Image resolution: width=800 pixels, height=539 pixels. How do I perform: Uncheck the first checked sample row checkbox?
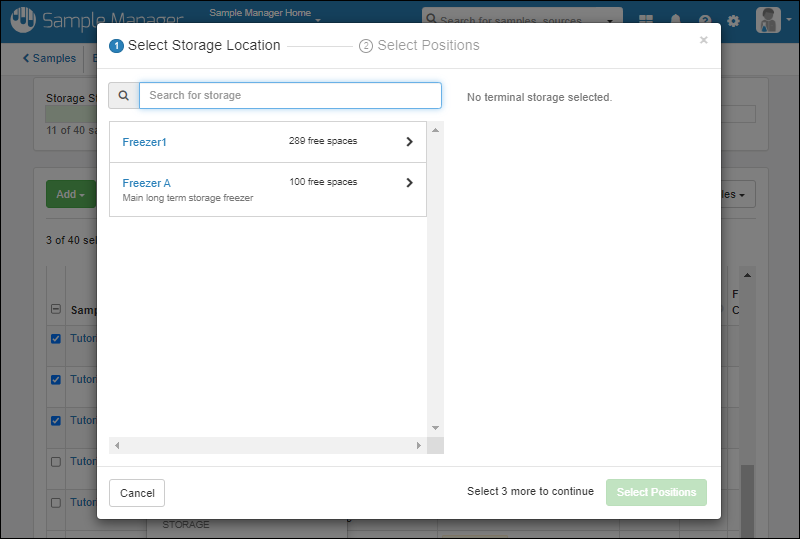56,338
